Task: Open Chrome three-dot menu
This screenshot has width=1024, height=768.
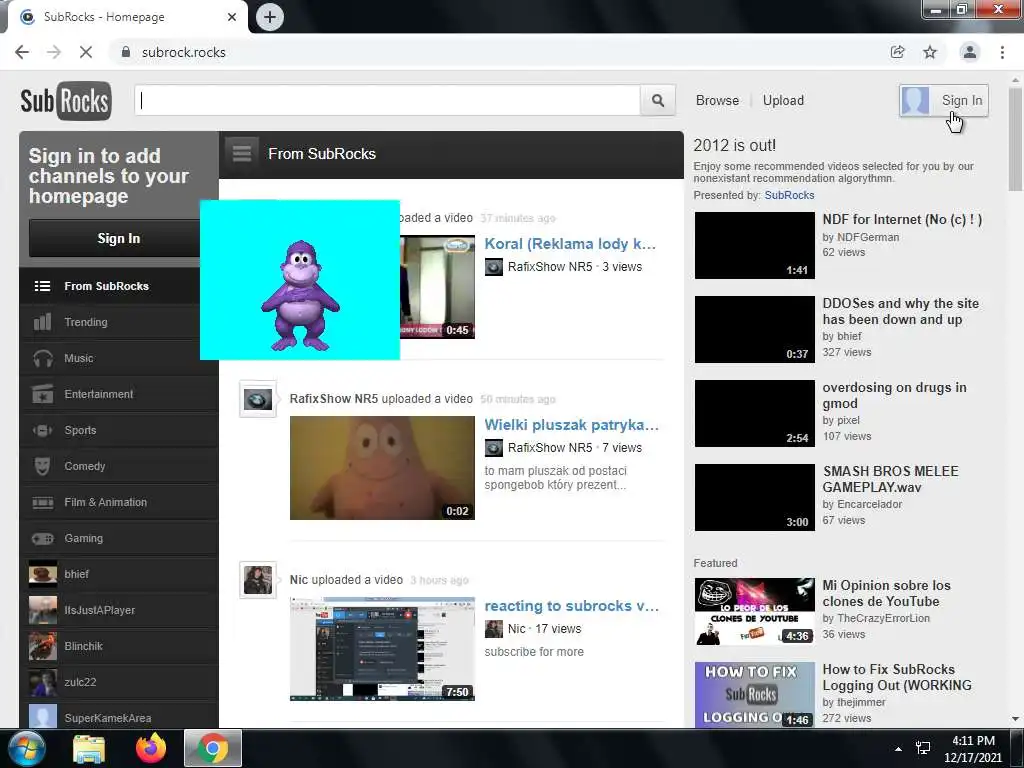Action: tap(1002, 52)
